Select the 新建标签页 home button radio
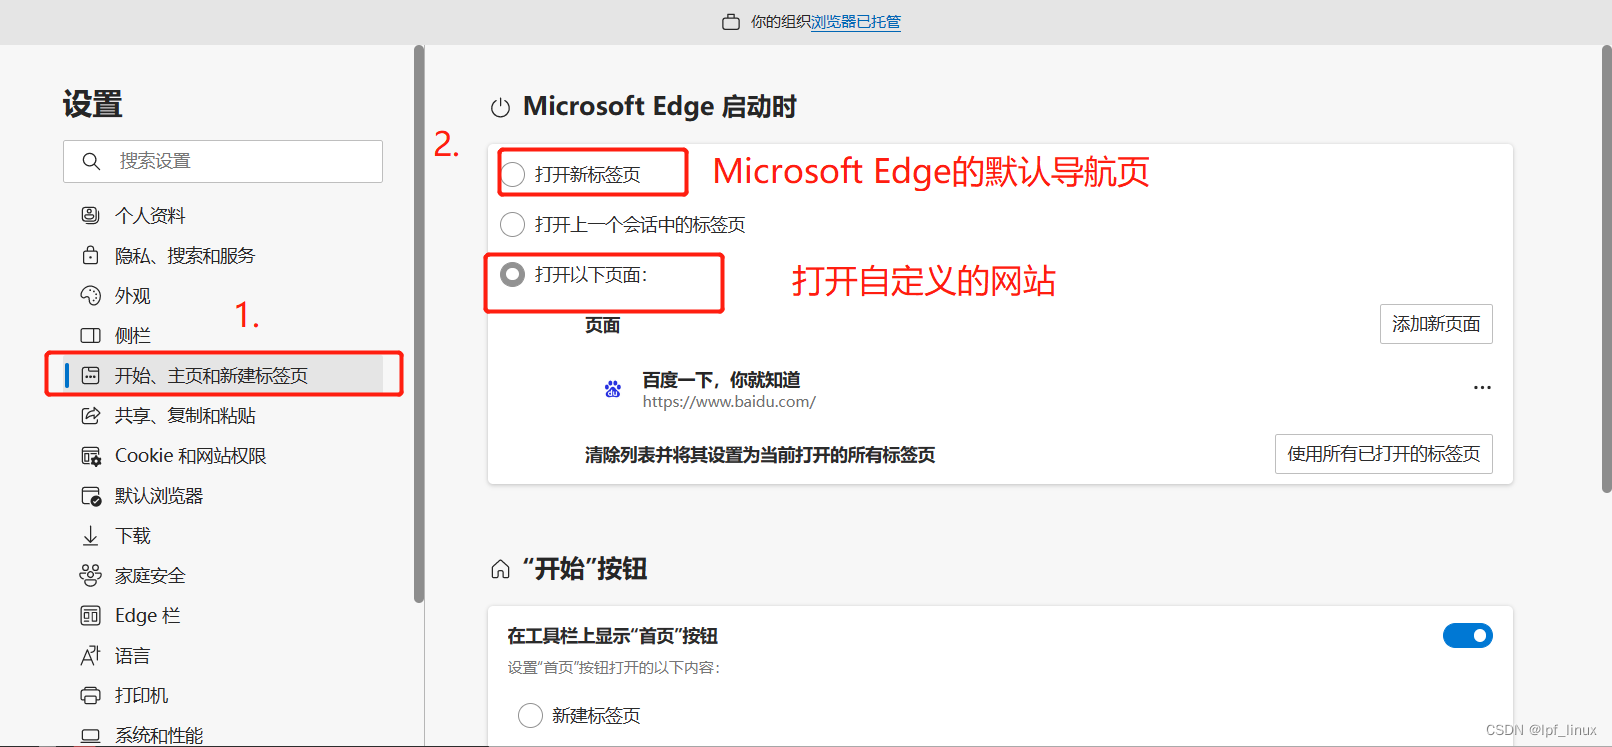Viewport: 1612px width, 747px height. point(531,715)
